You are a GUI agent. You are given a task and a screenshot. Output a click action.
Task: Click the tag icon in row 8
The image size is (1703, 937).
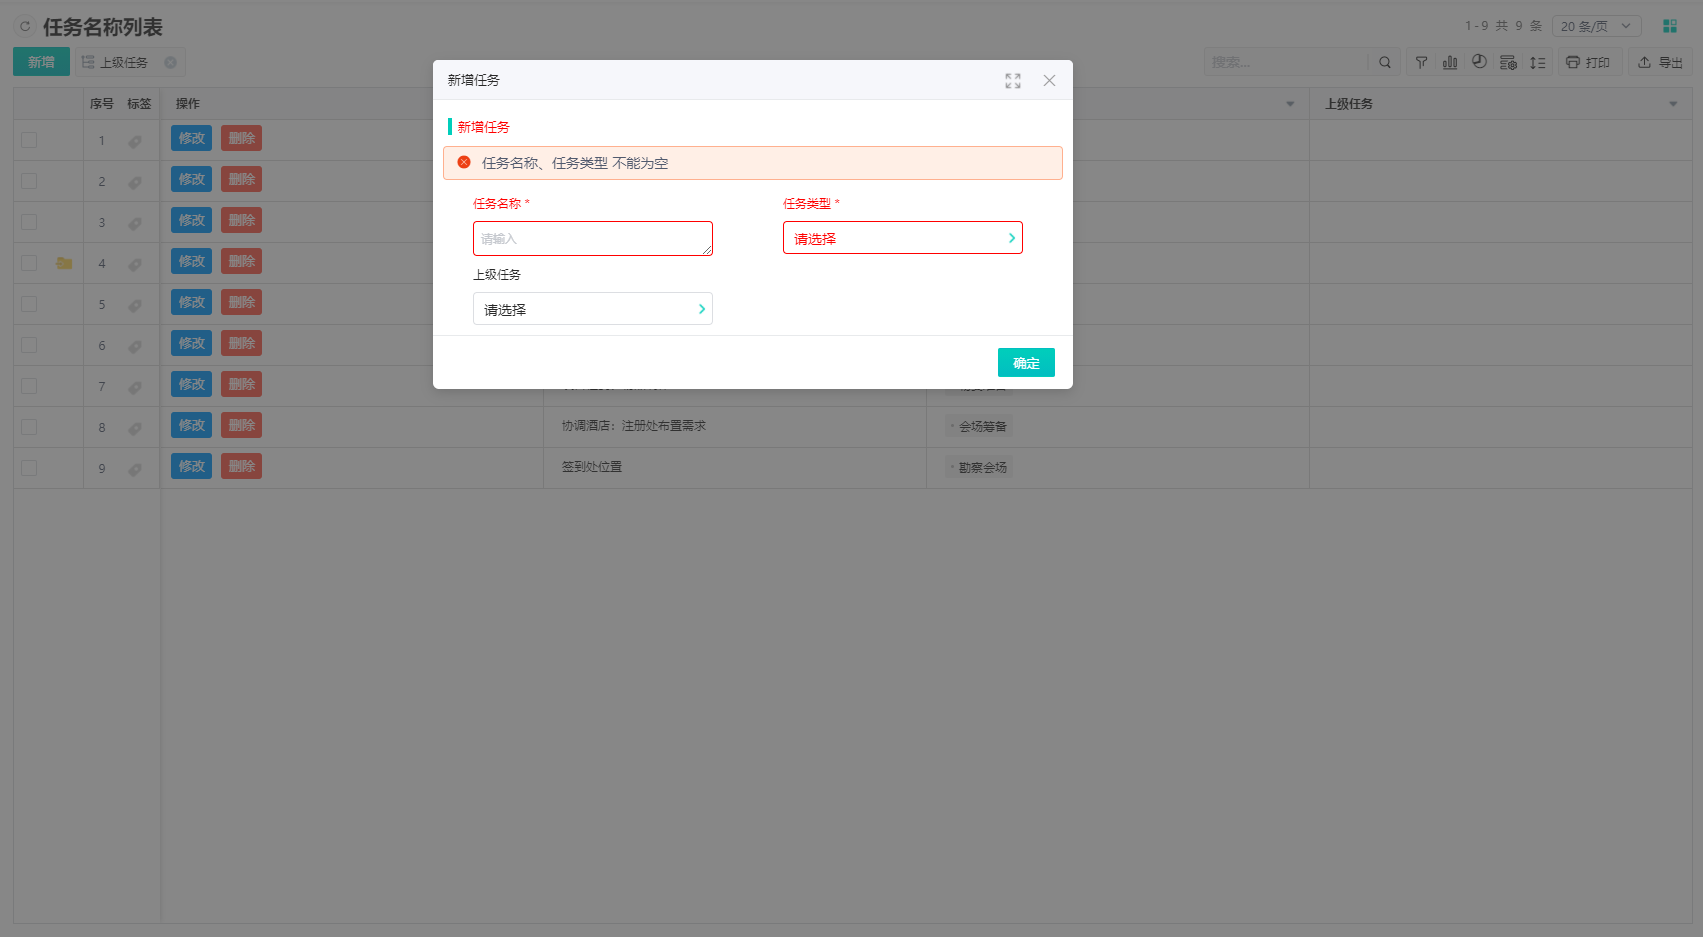pyautogui.click(x=135, y=428)
